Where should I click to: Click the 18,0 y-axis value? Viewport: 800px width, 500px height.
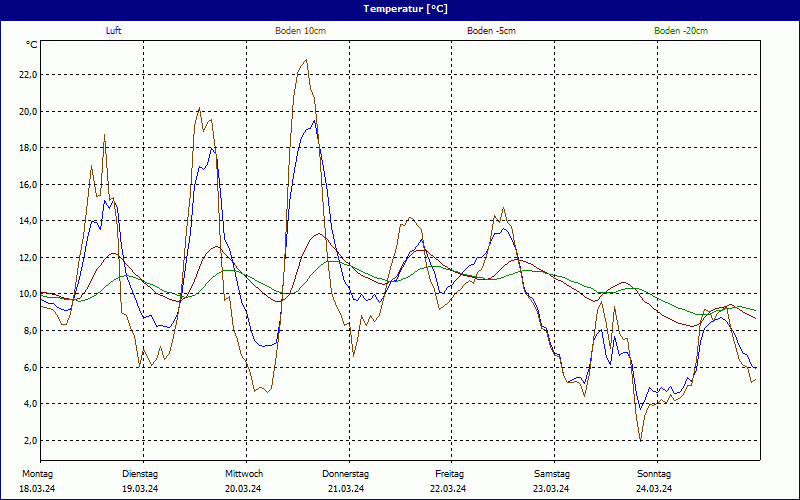(28, 148)
